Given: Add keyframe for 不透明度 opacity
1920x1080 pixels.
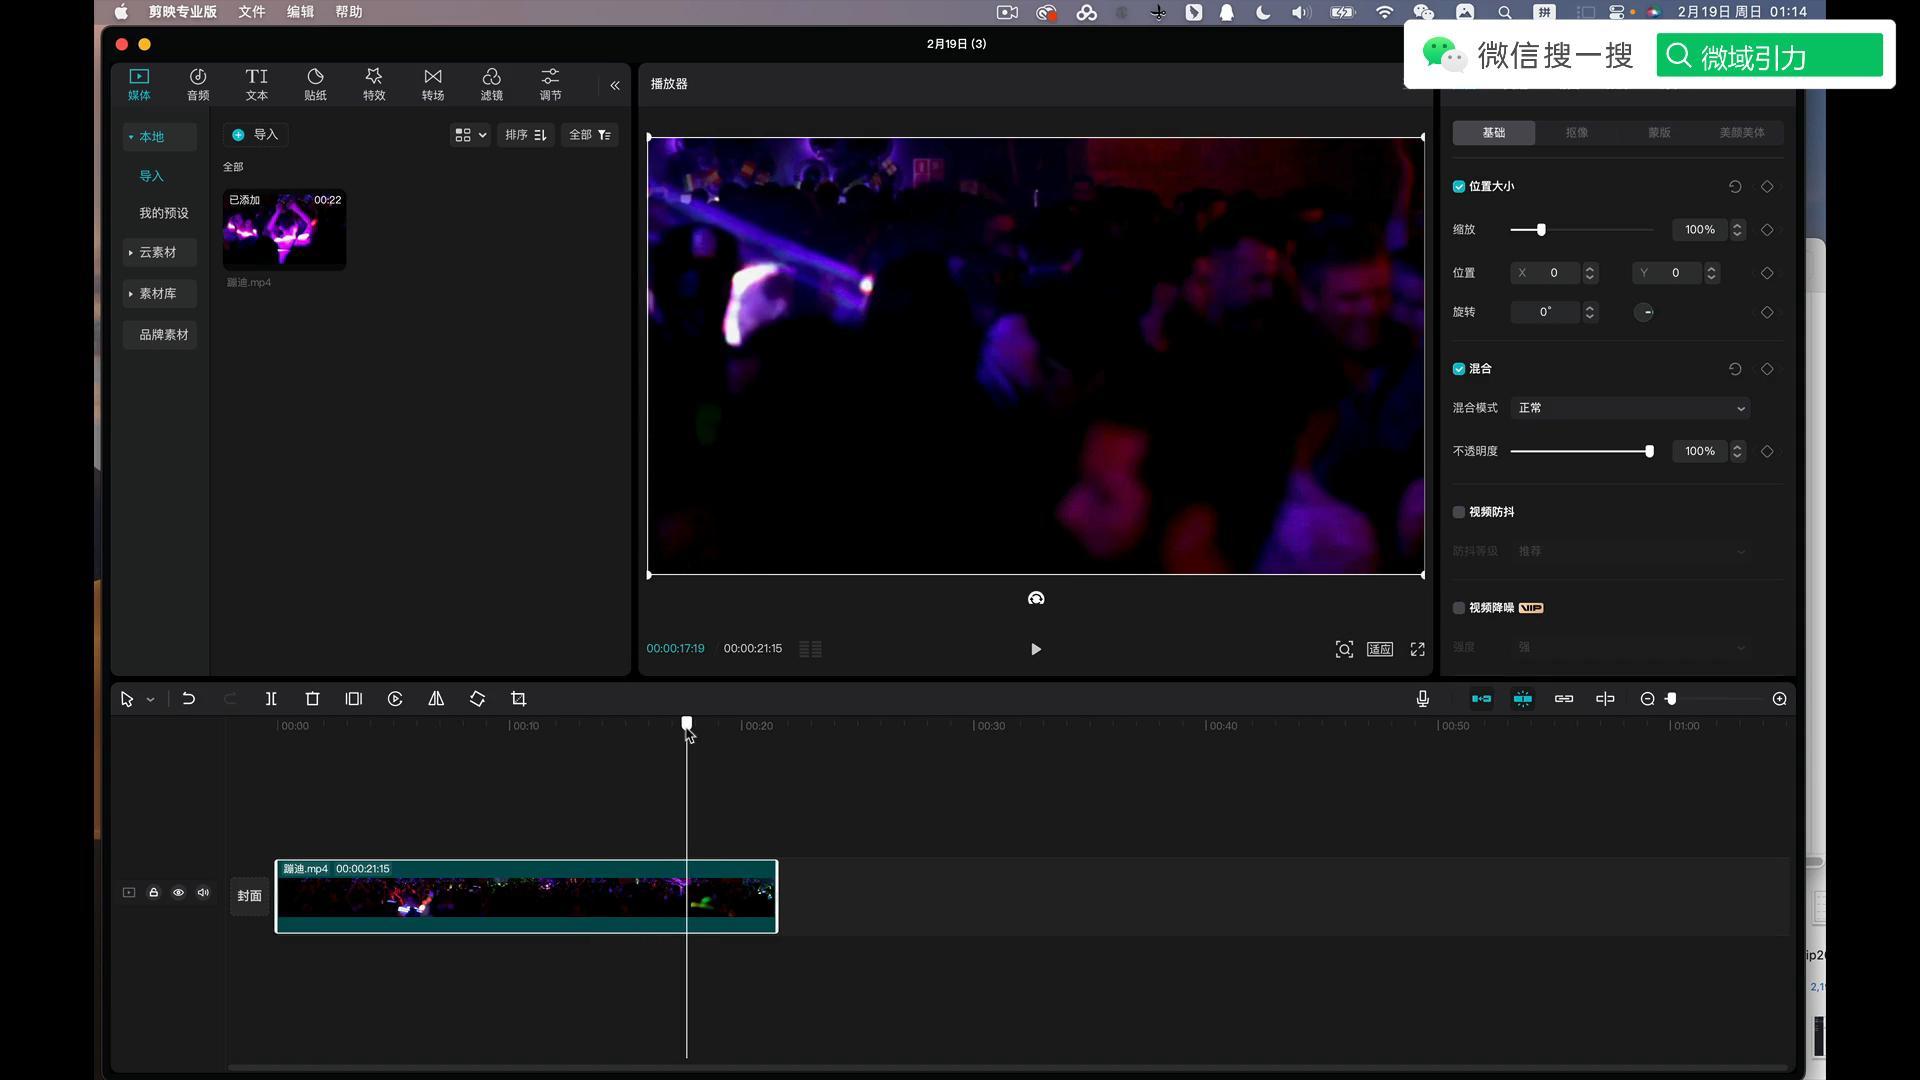Looking at the screenshot, I should pos(1767,452).
